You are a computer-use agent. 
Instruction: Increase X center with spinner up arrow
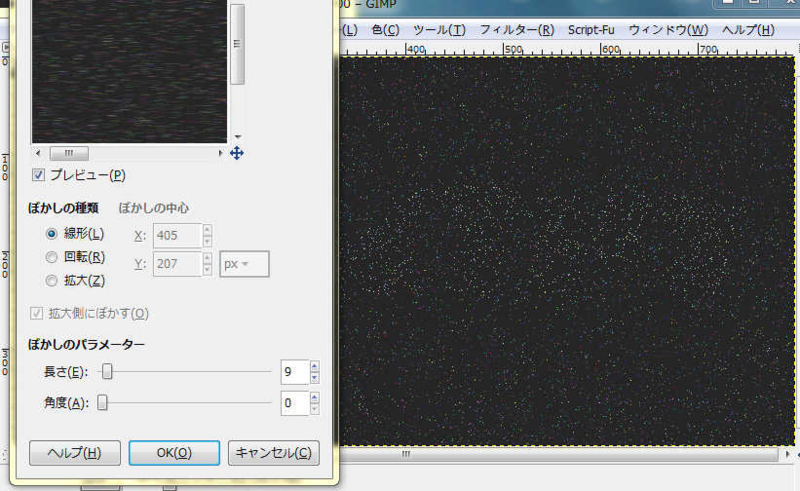207,230
